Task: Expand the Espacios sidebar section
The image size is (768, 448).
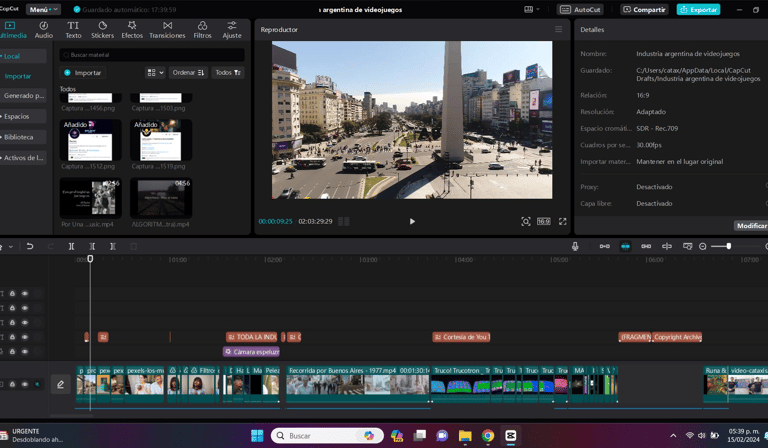Action: click(23, 117)
